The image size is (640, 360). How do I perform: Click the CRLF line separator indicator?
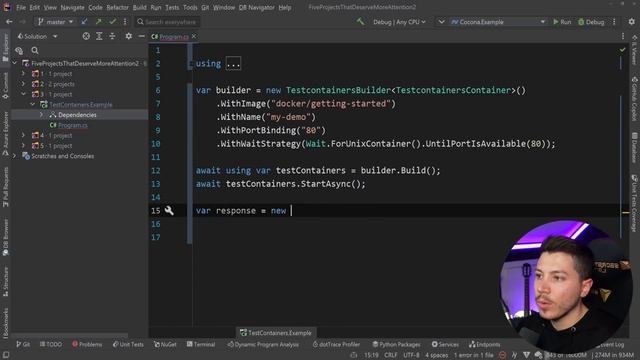tap(390, 355)
